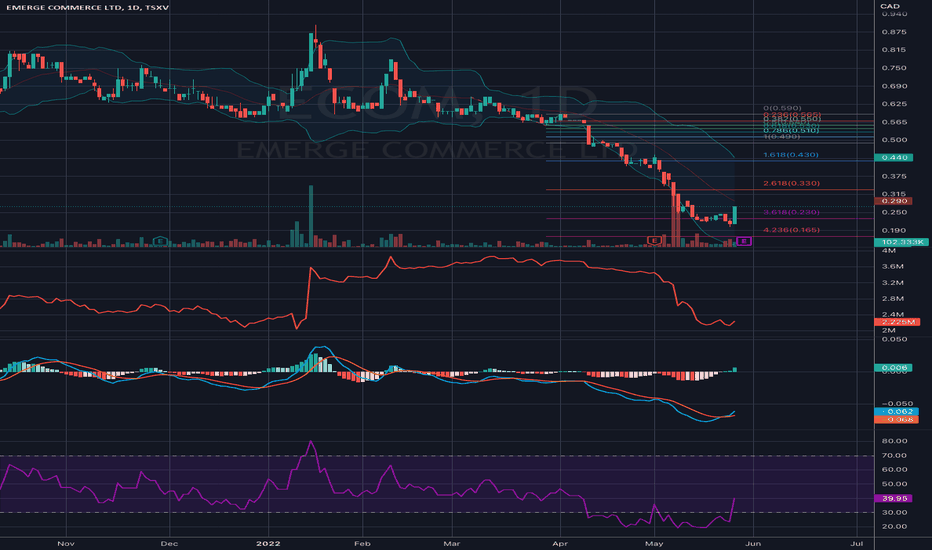Open the purple upcoming earnings E marker

tap(744, 241)
